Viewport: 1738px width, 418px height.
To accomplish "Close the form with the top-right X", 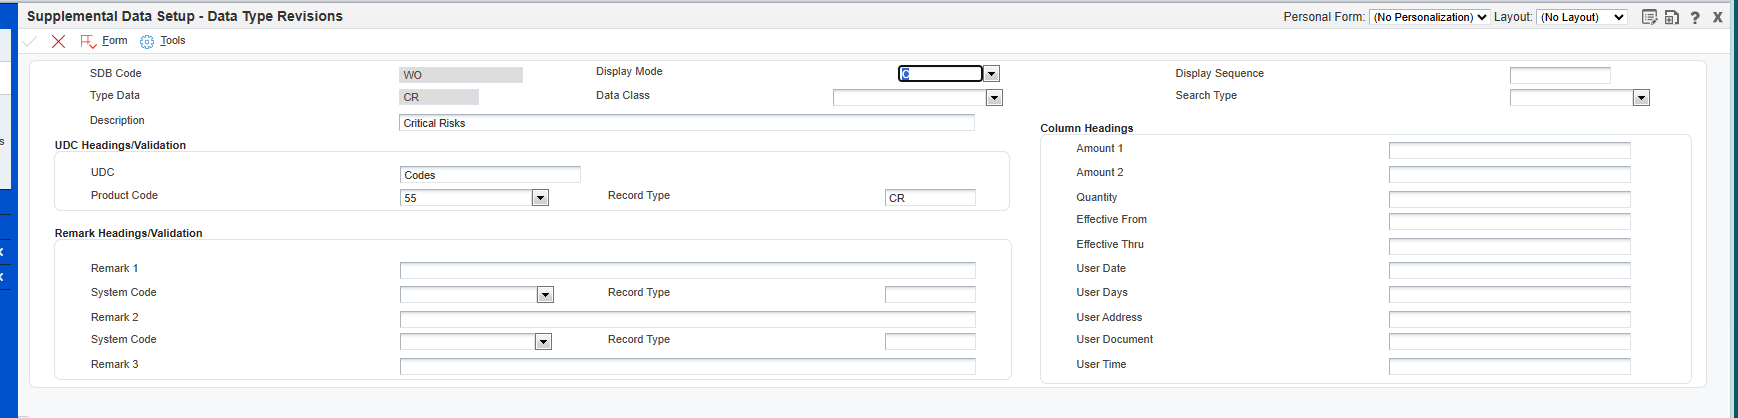I will click(1718, 17).
